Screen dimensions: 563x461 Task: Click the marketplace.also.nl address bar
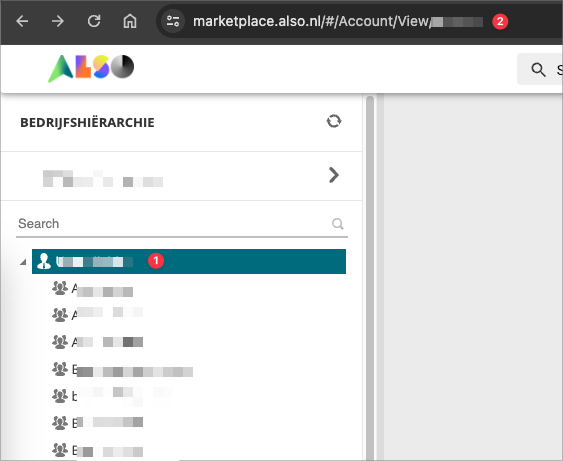[312, 22]
